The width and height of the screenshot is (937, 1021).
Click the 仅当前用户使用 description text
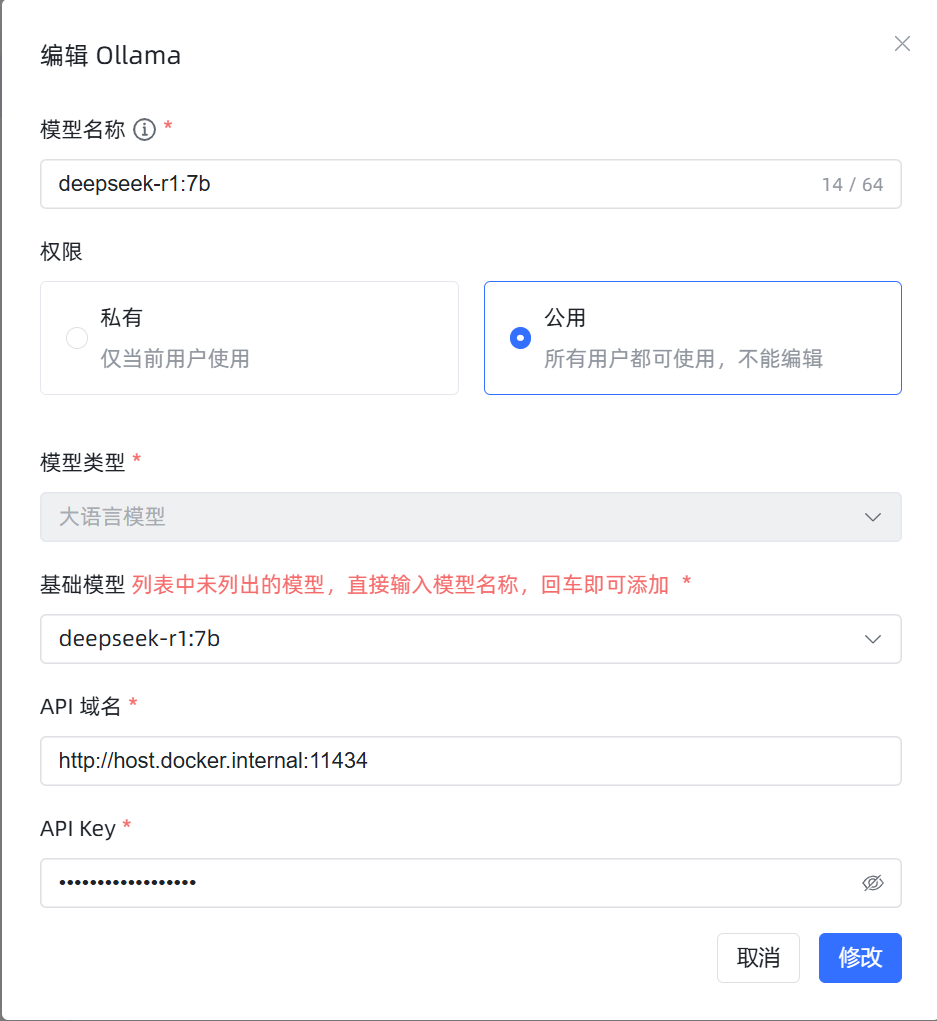pyautogui.click(x=175, y=359)
